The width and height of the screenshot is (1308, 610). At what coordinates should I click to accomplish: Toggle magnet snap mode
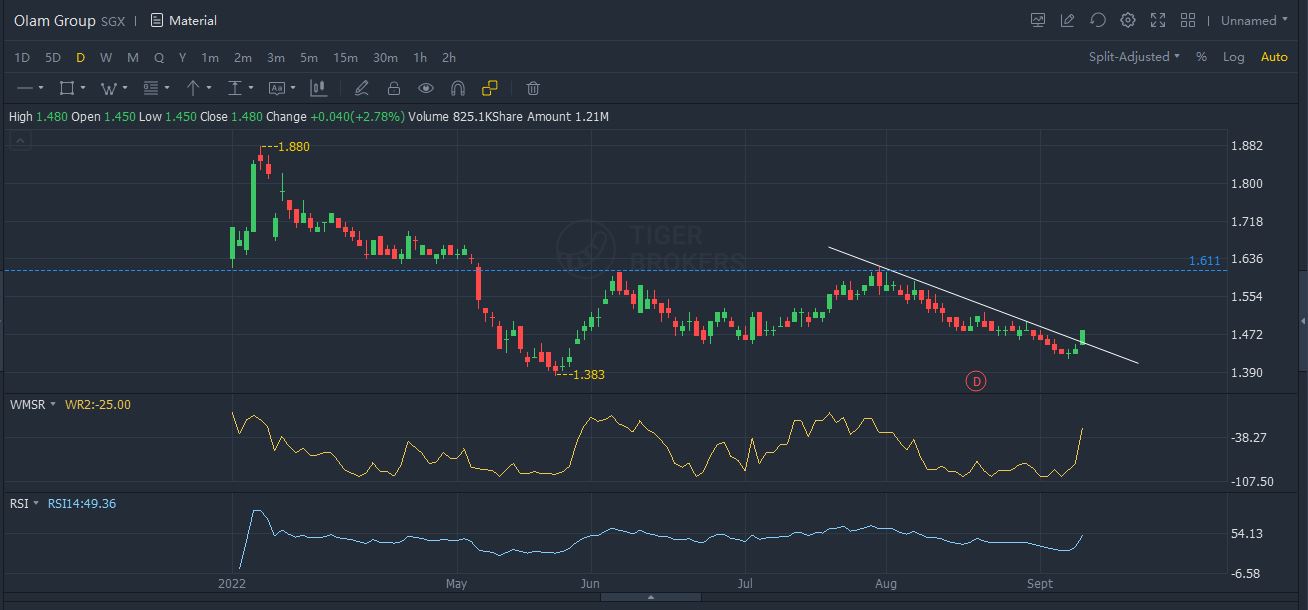coord(458,88)
